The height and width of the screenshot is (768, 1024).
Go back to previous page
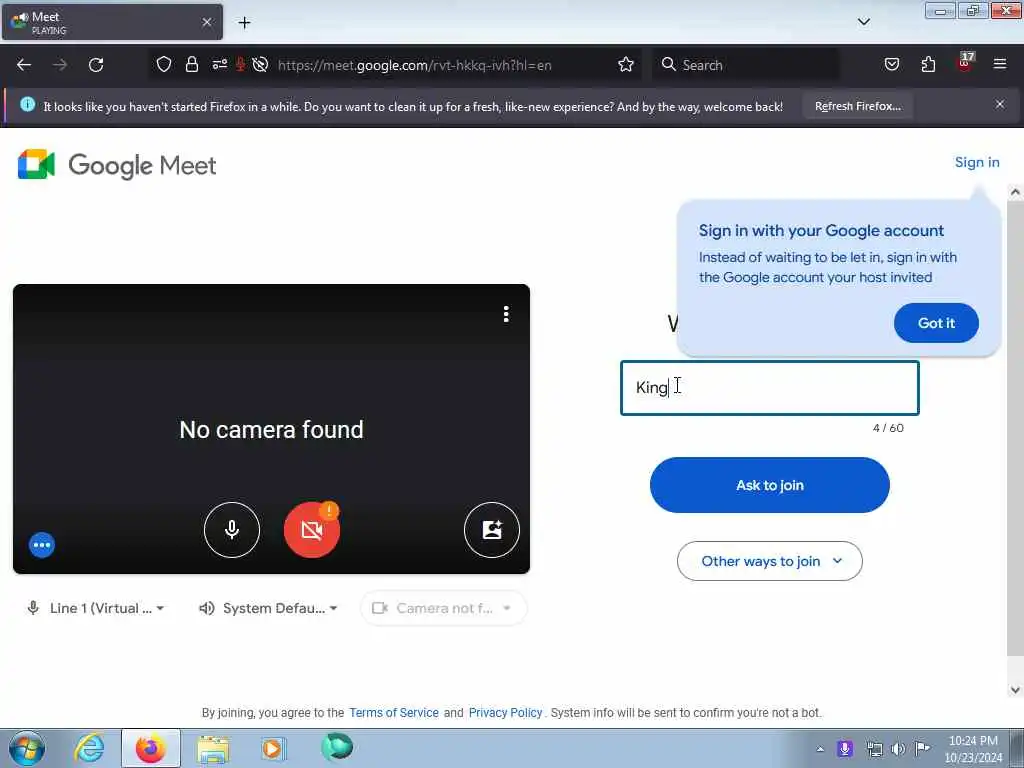[24, 65]
